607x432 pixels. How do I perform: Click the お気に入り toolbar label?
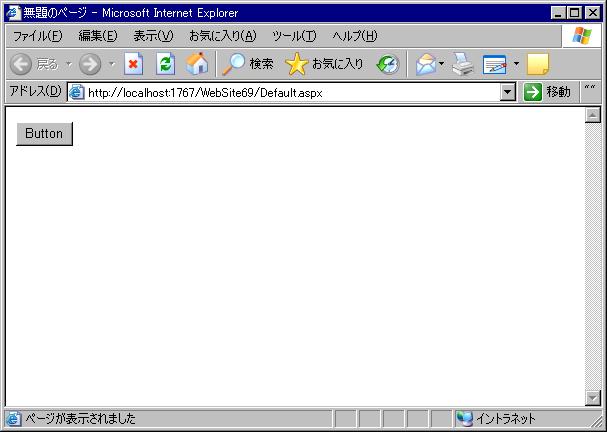pyautogui.click(x=338, y=64)
